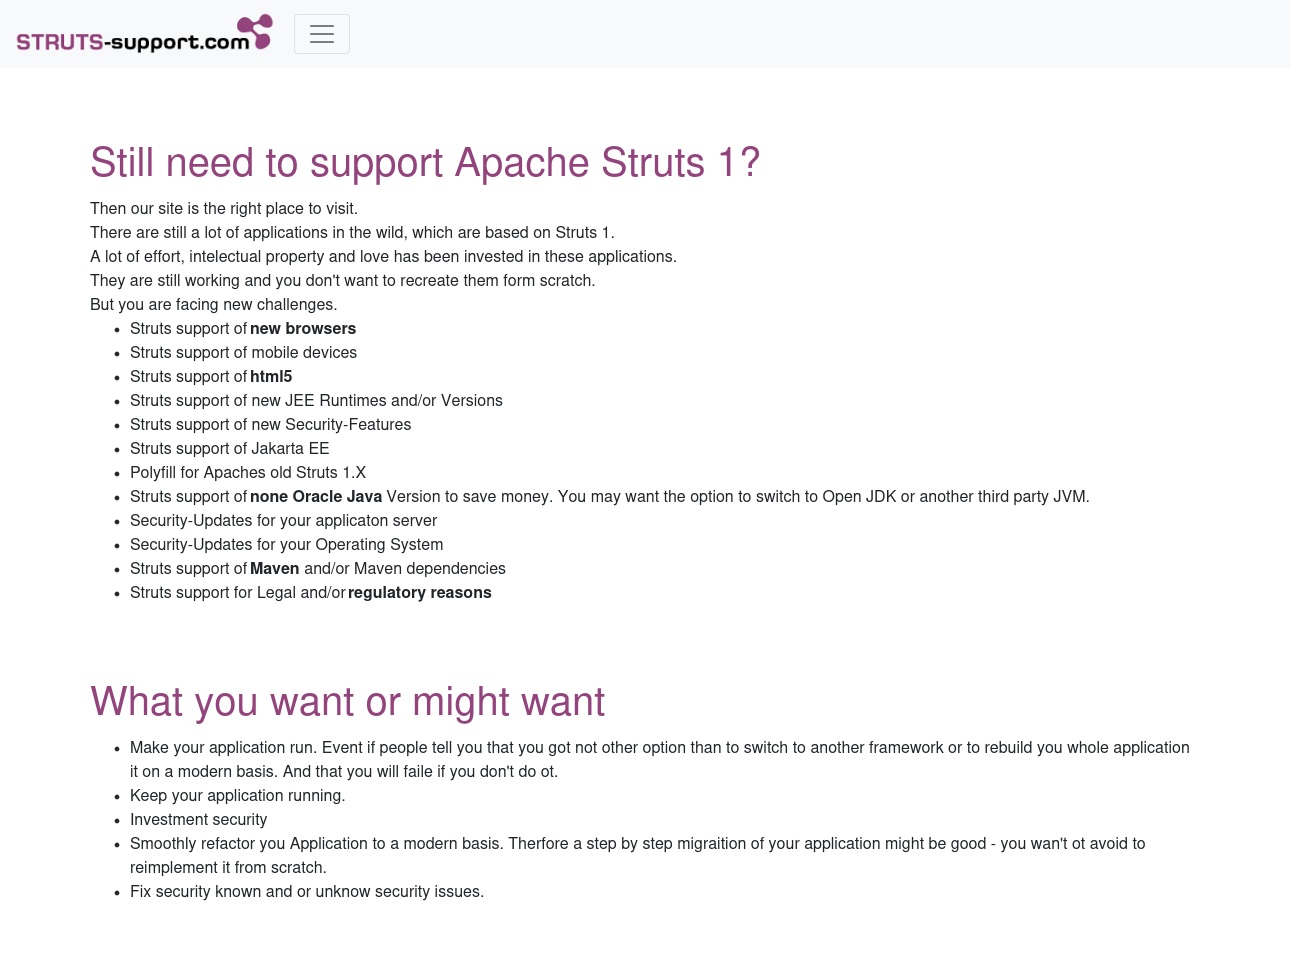Click the 'Investment security' bullet
The height and width of the screenshot is (960, 1290).
click(x=198, y=819)
